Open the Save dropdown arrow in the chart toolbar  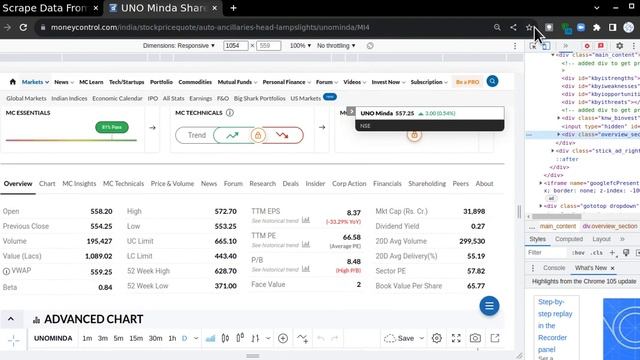point(422,338)
